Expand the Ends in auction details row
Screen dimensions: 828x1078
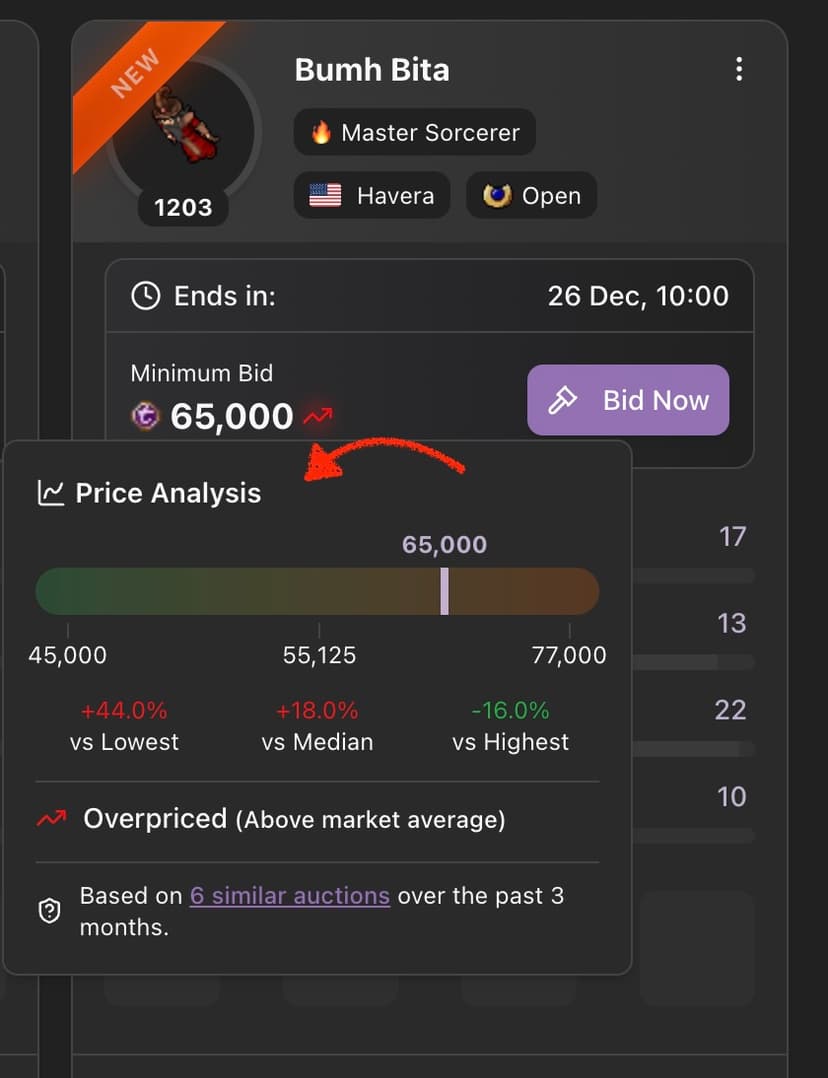coord(430,296)
